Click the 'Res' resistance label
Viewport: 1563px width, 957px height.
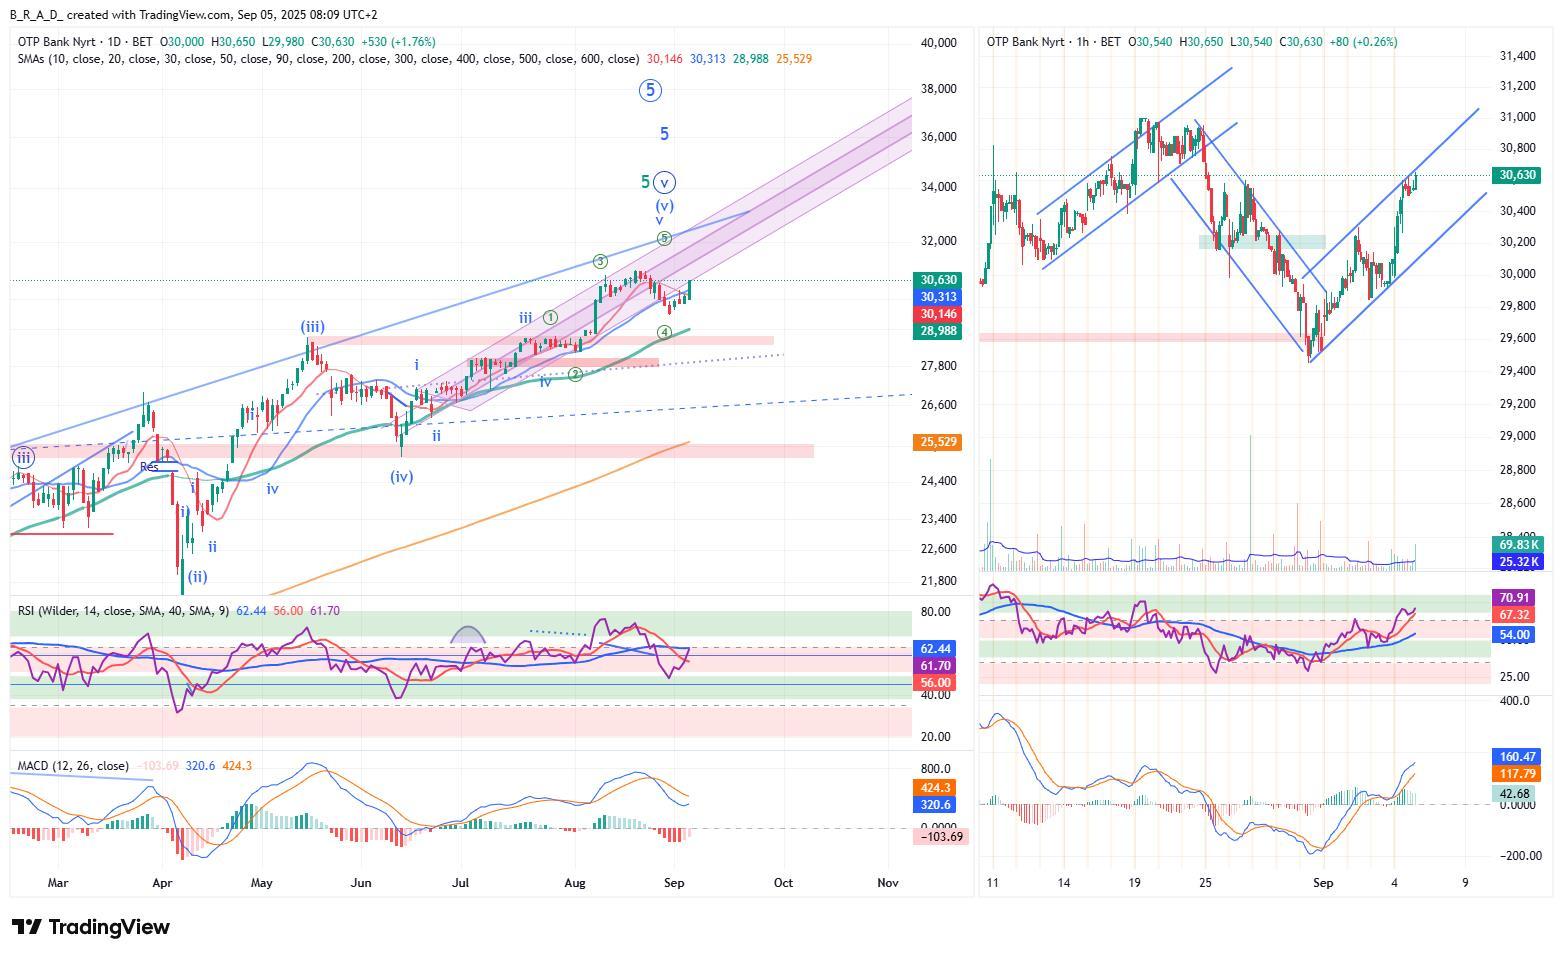(149, 467)
